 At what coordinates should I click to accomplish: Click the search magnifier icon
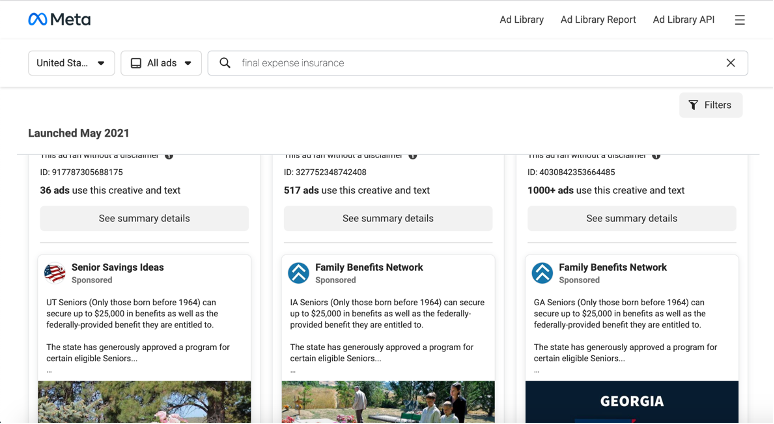tap(225, 63)
